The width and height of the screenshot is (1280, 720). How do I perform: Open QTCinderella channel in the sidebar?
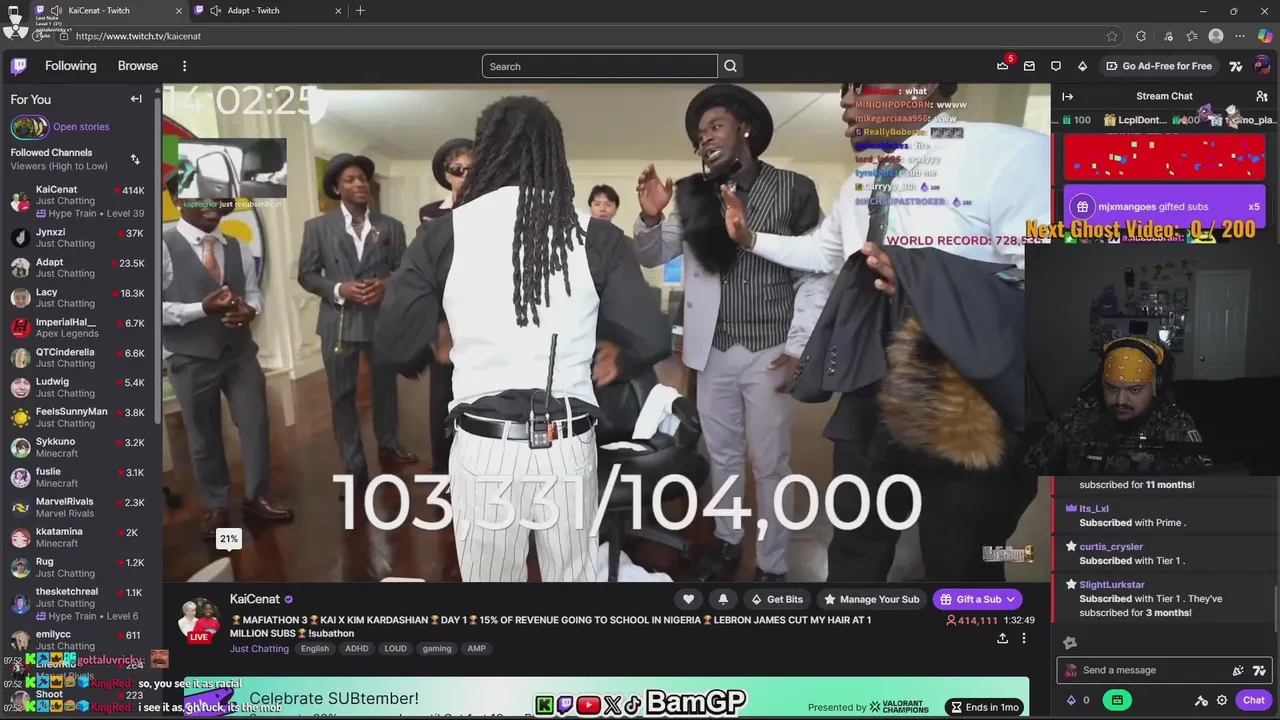(80, 357)
